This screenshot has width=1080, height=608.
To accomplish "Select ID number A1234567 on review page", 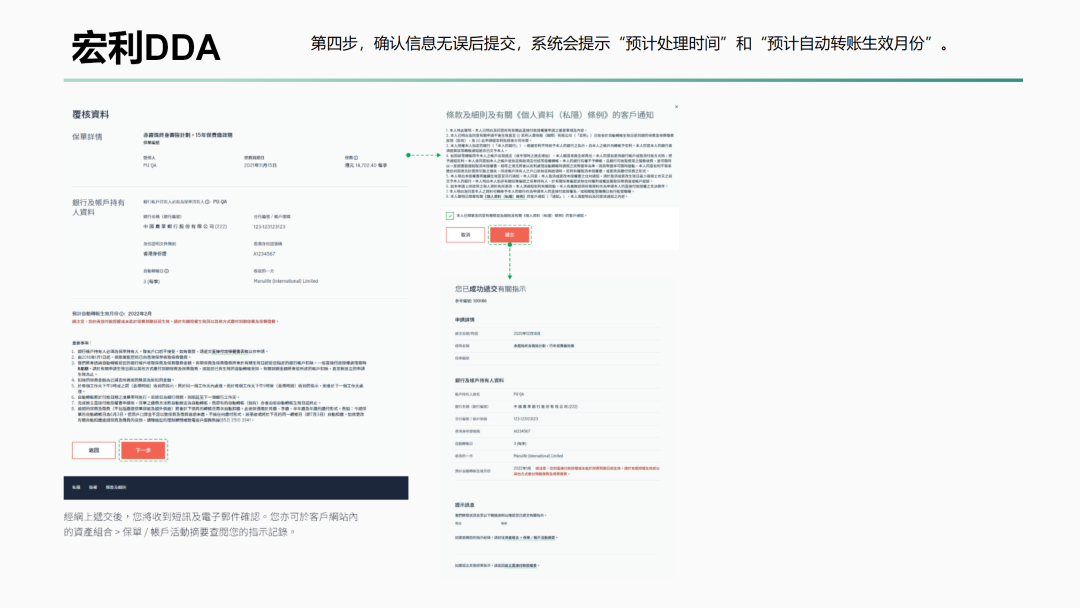I will pyautogui.click(x=264, y=254).
